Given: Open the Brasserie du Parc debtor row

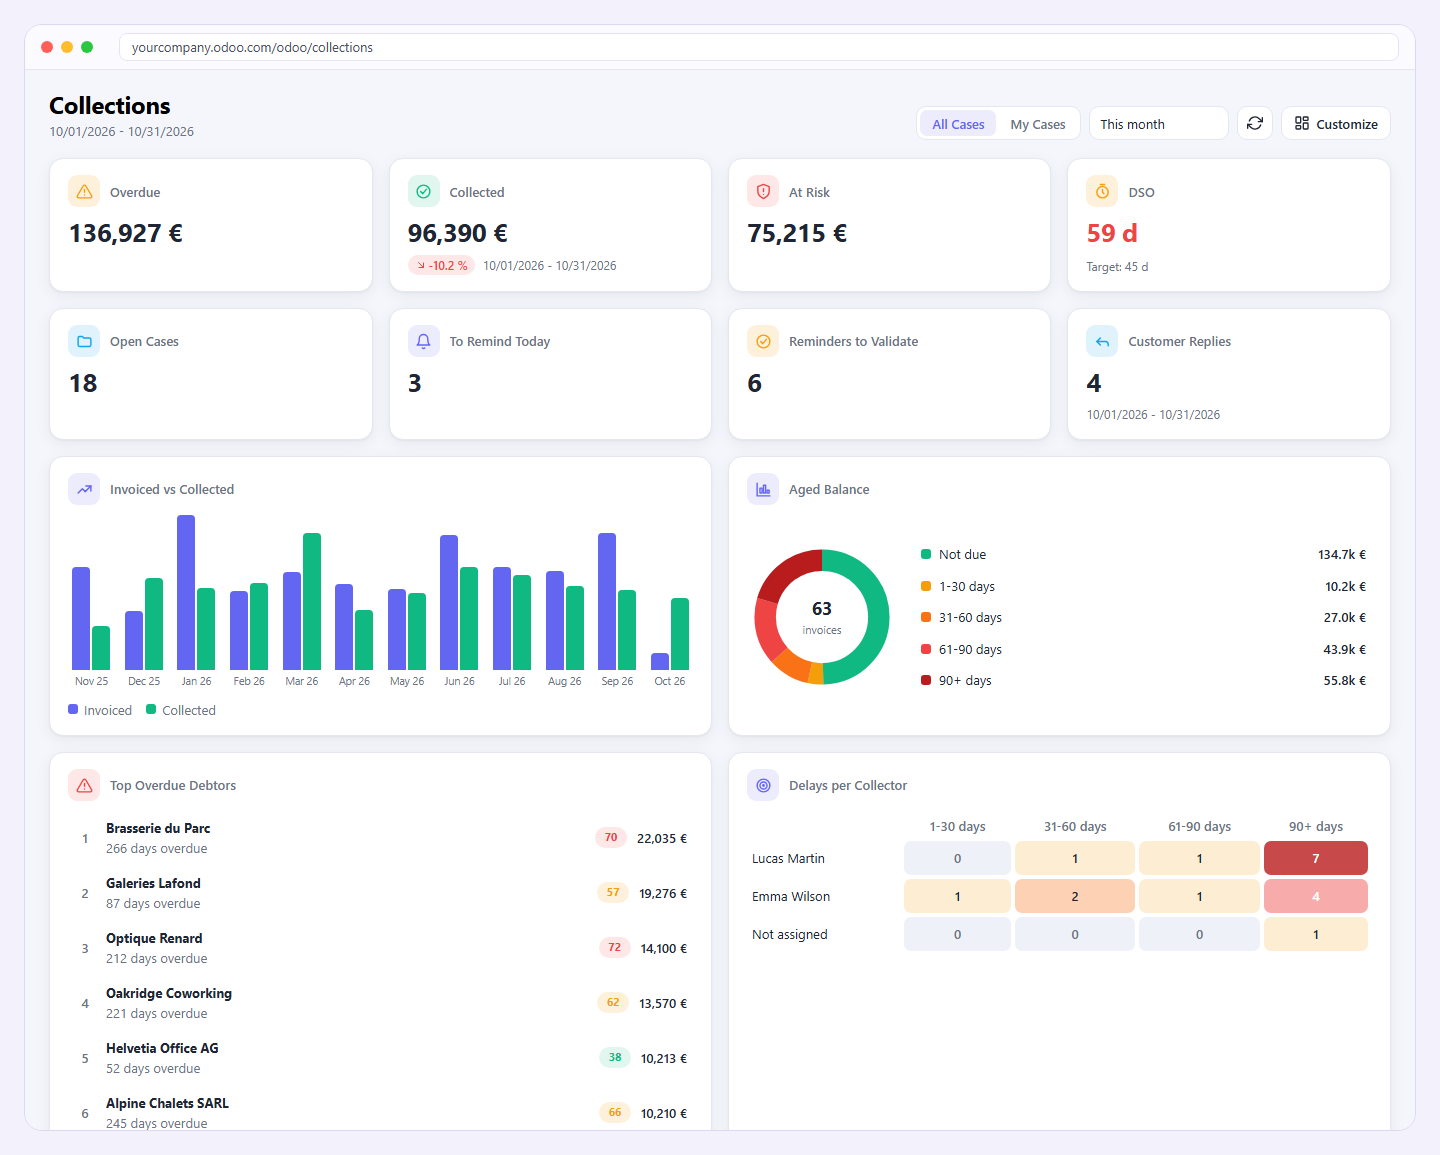Looking at the screenshot, I should [380, 838].
